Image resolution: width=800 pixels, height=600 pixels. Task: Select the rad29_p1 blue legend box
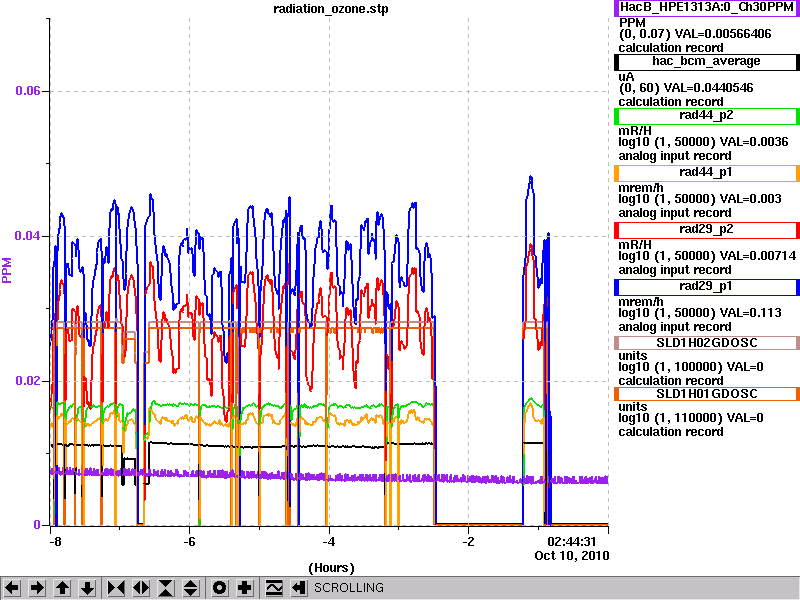pos(707,287)
